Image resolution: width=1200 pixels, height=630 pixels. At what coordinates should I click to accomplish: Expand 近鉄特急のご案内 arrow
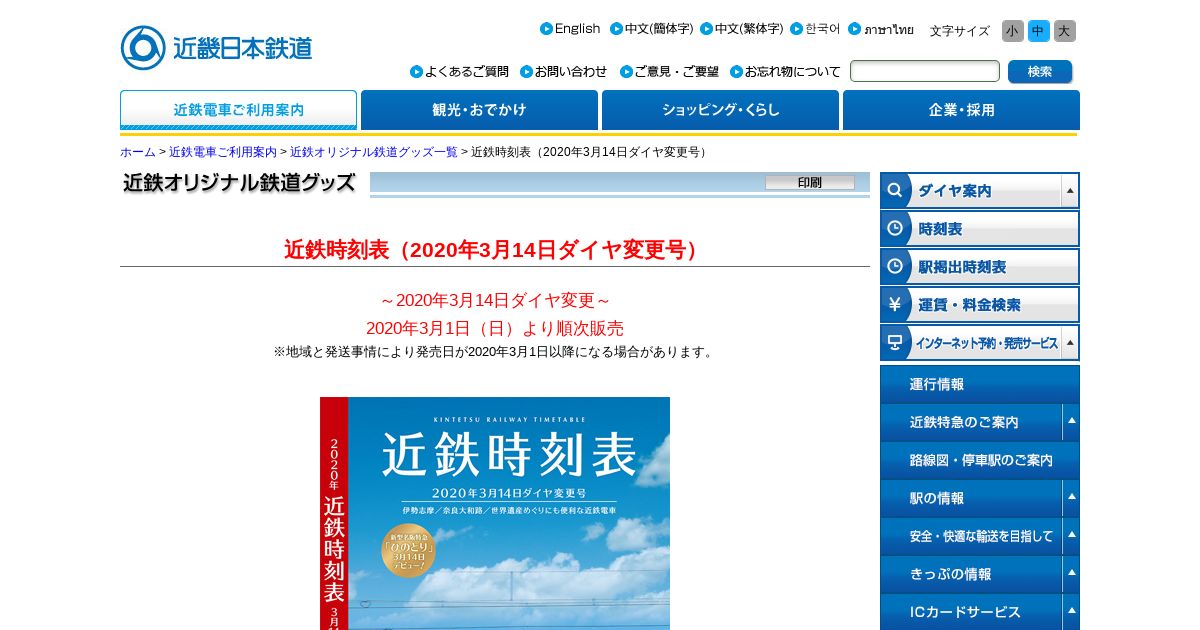[x=1070, y=422]
